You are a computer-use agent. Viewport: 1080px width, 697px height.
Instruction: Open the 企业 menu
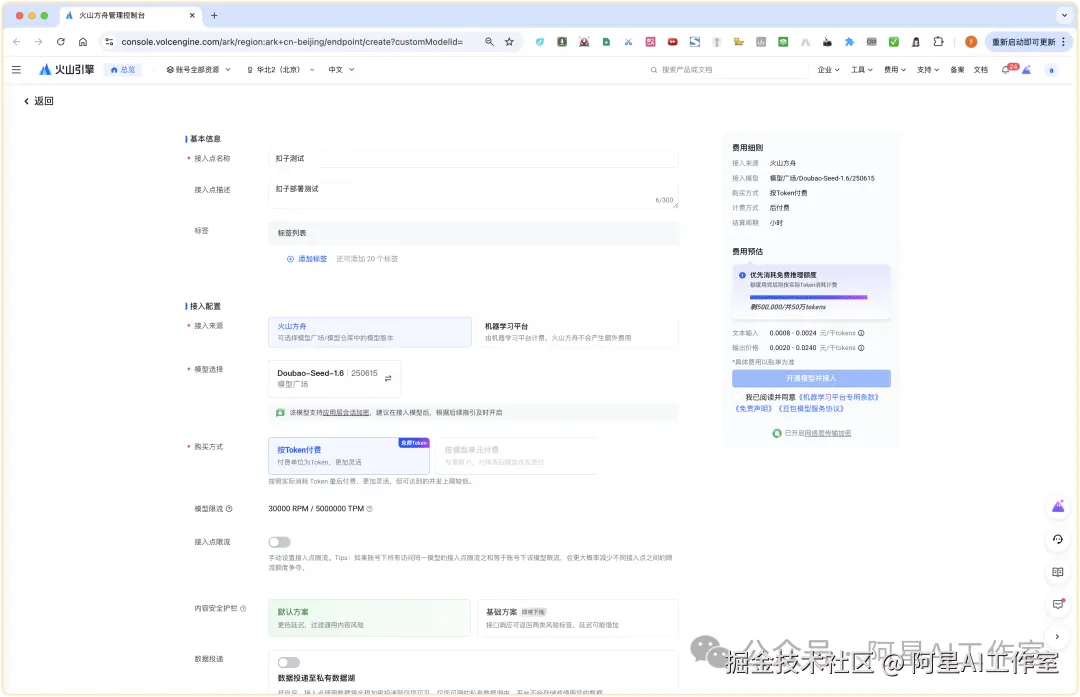(x=828, y=70)
